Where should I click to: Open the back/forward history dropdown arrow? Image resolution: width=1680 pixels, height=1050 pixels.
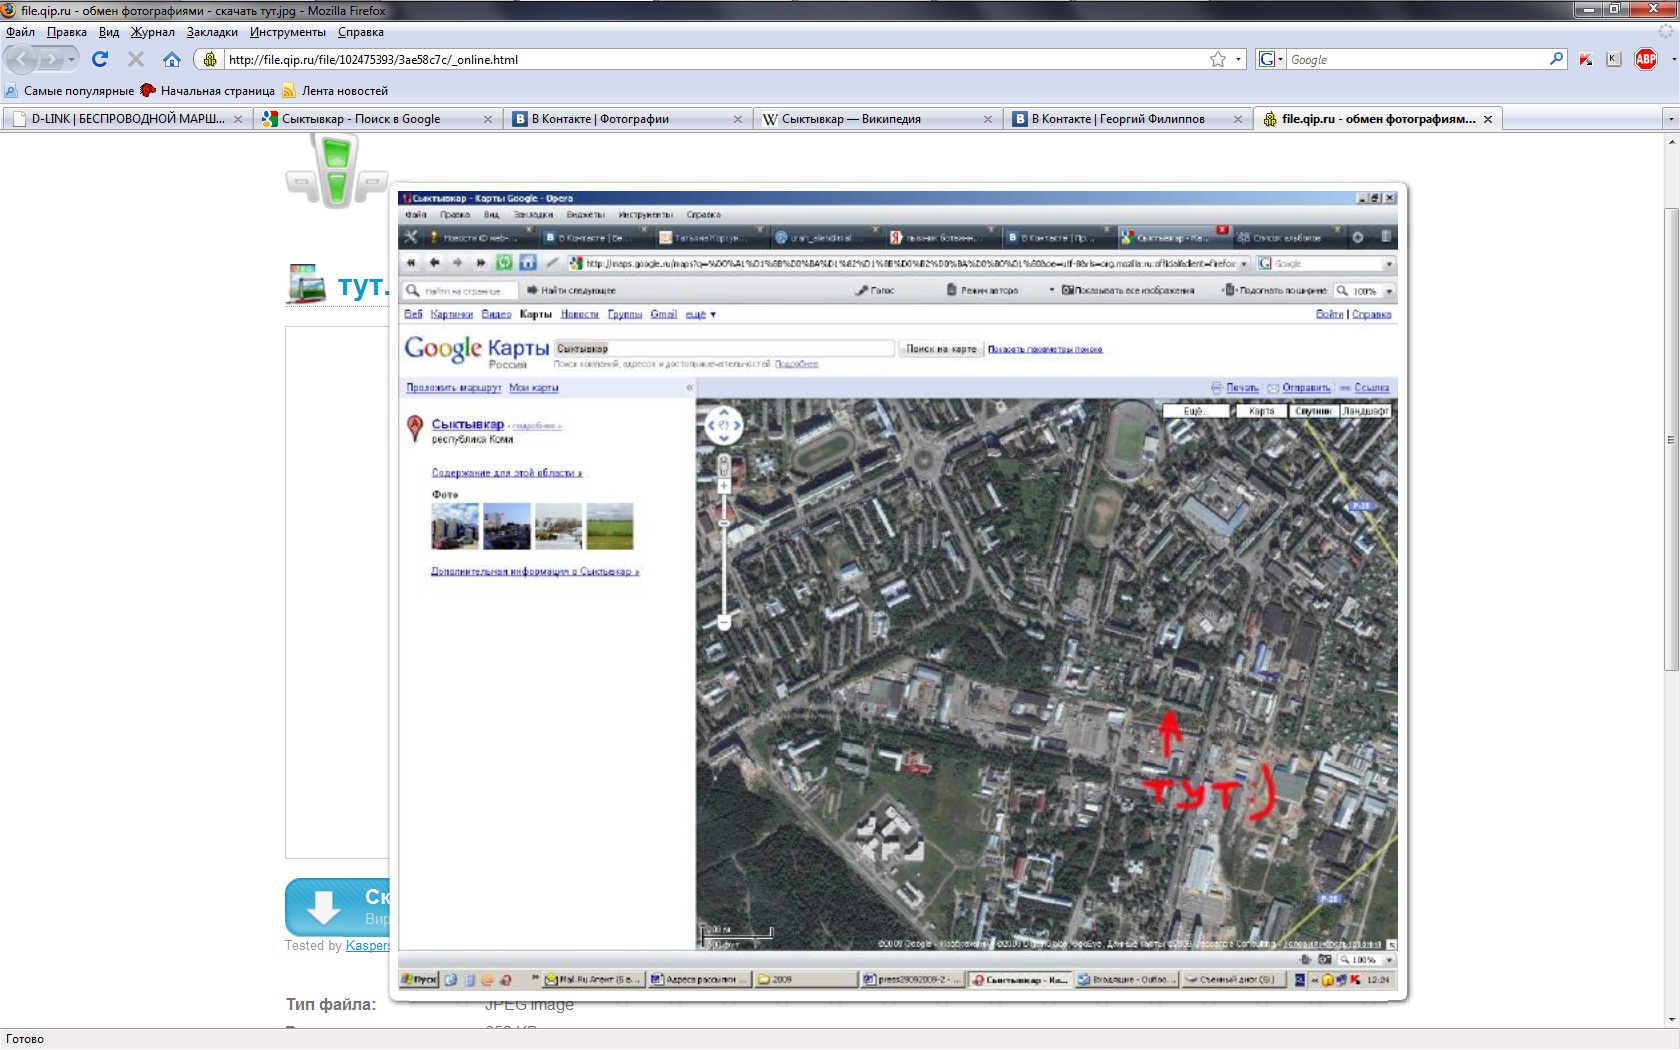pos(72,60)
